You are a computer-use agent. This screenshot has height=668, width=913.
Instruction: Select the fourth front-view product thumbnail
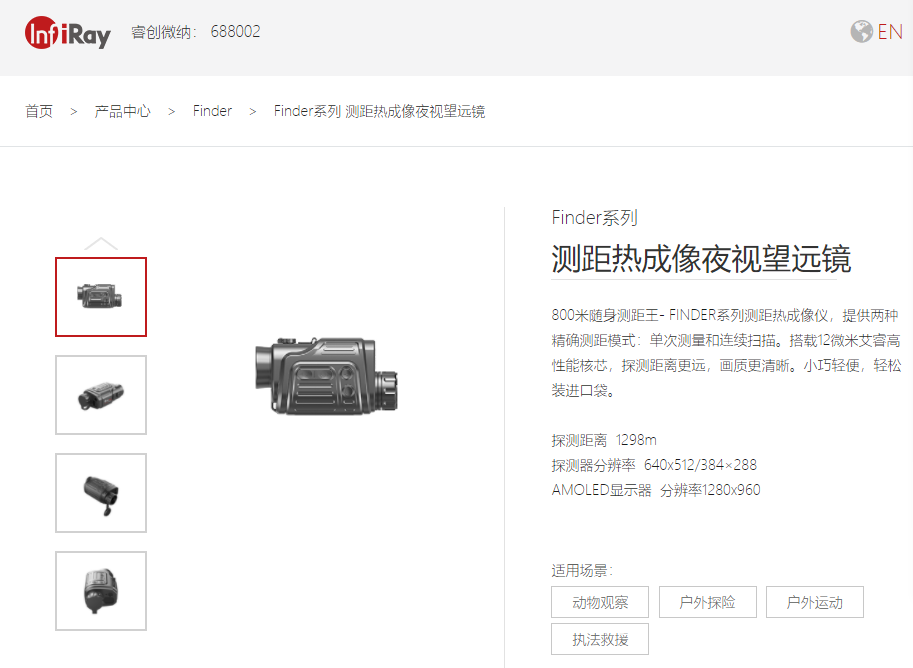(x=101, y=591)
